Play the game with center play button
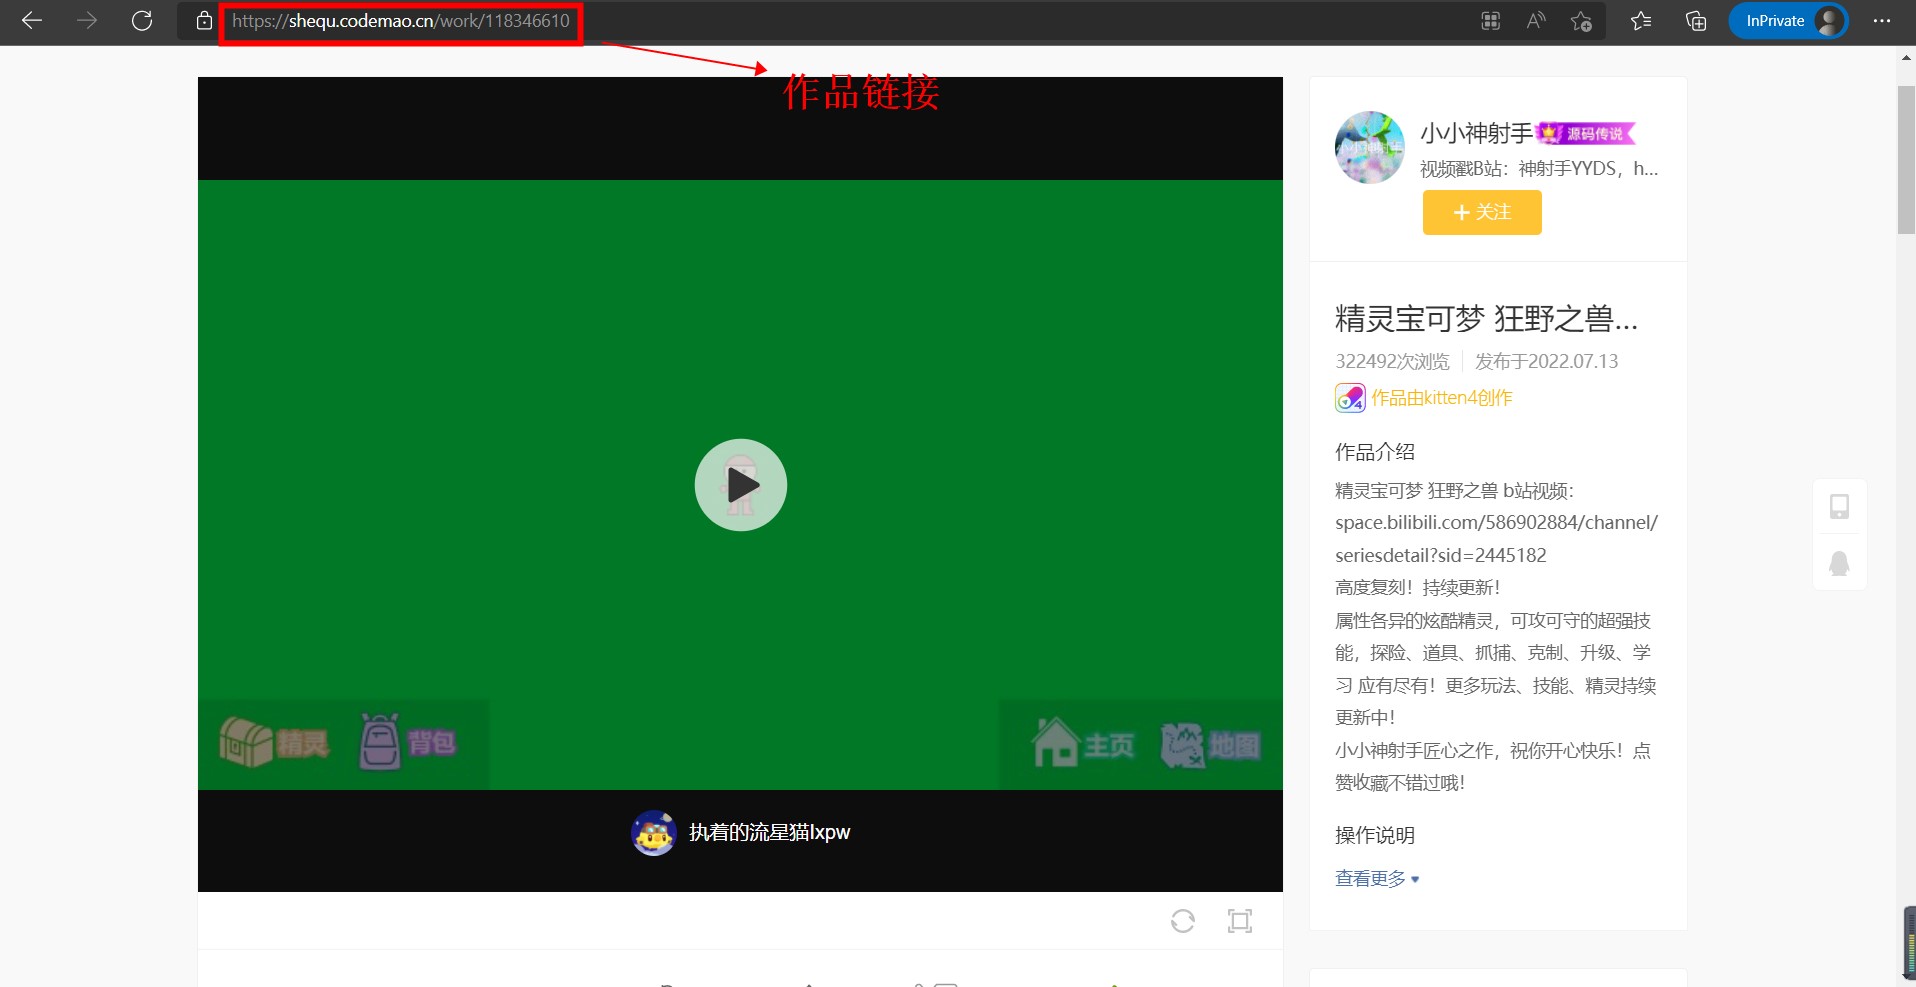 pos(741,485)
